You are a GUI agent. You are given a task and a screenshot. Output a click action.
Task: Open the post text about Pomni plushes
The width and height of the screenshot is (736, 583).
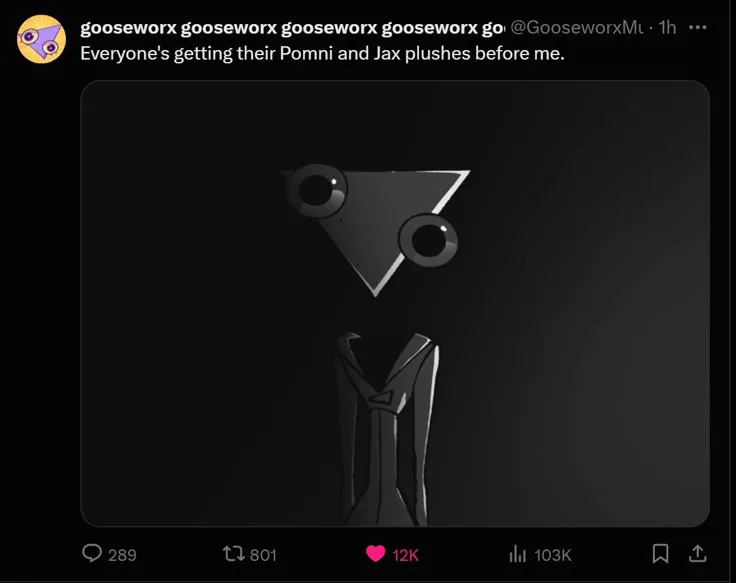click(x=322, y=54)
